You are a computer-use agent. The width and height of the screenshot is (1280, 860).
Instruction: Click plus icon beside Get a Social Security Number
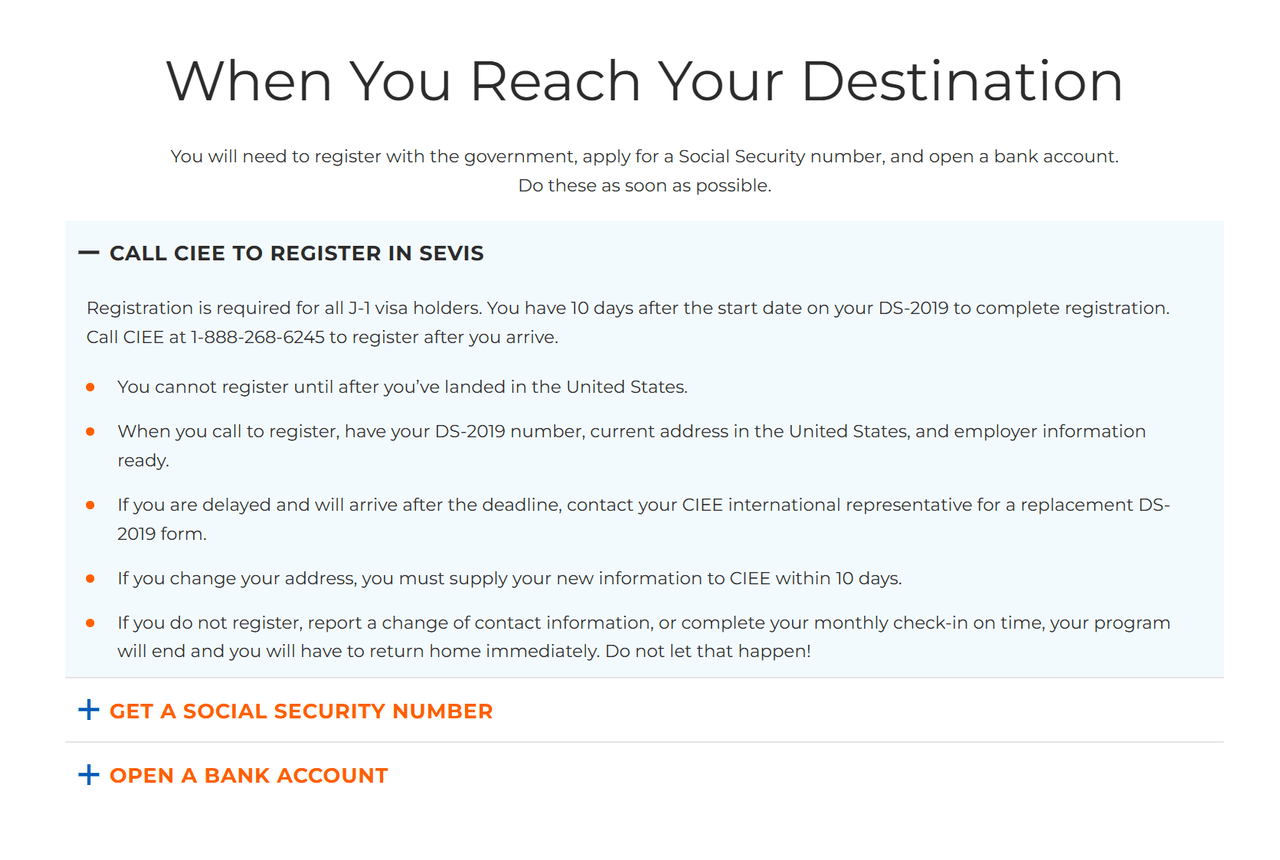coord(89,710)
